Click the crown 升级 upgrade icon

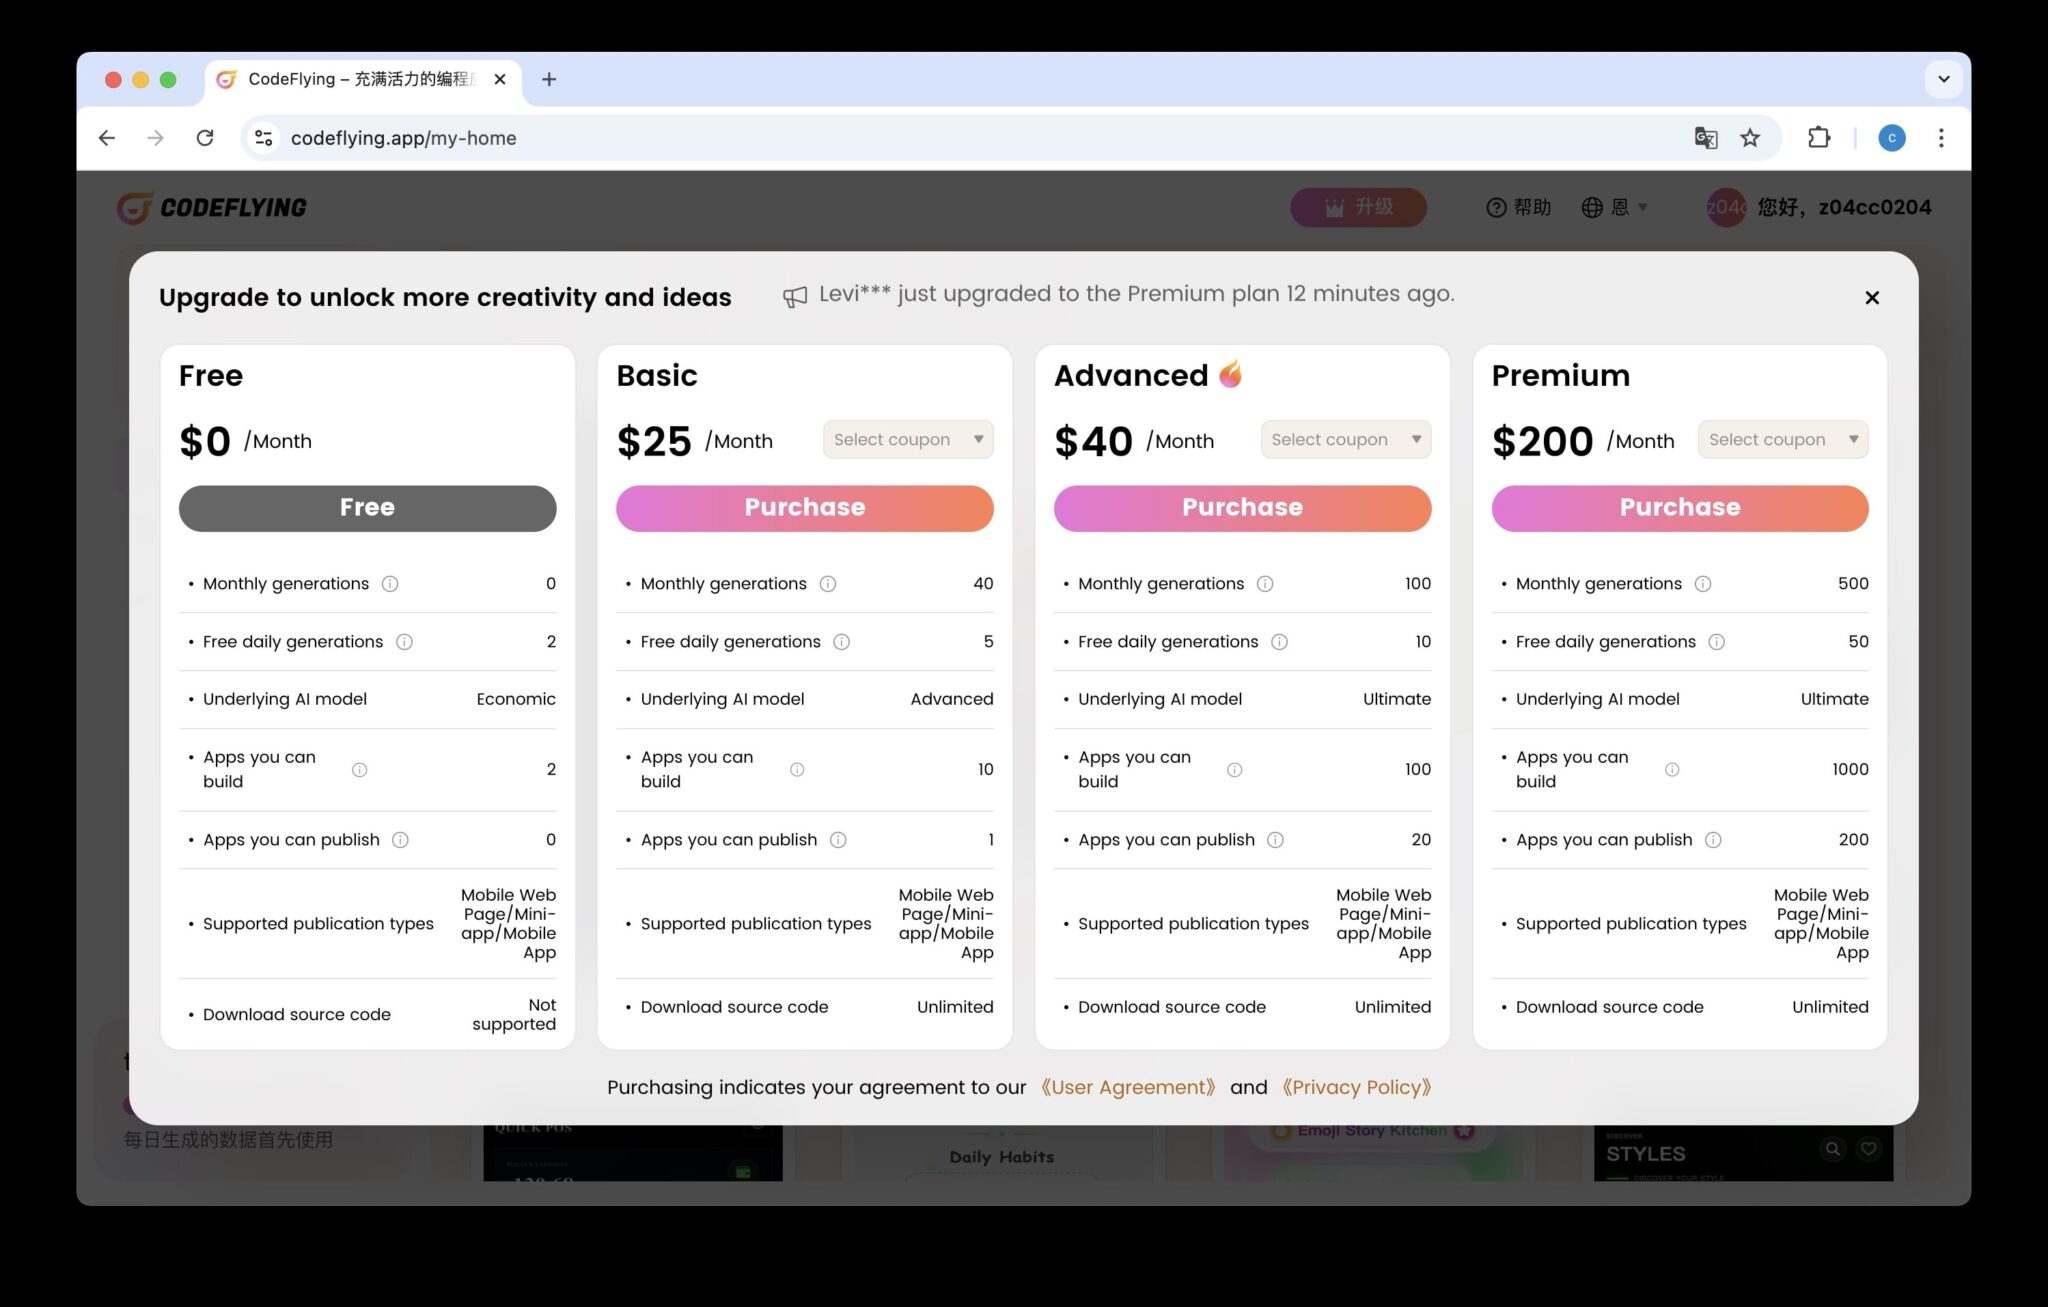click(x=1334, y=207)
